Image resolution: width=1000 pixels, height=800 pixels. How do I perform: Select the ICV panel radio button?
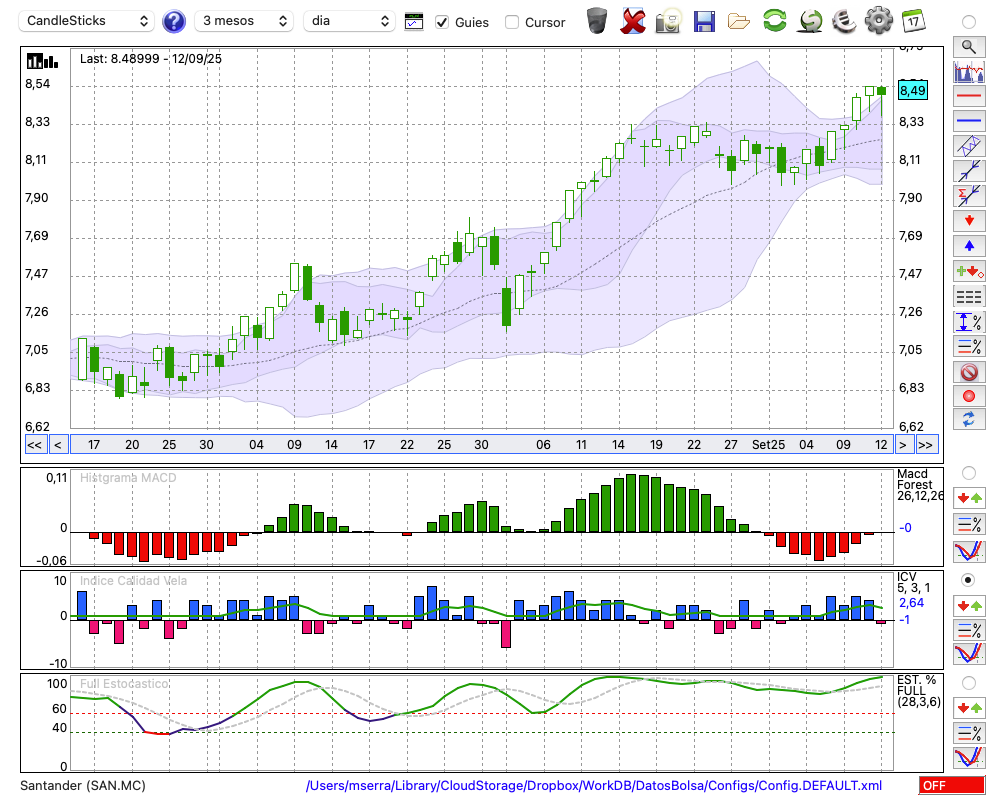click(x=969, y=580)
